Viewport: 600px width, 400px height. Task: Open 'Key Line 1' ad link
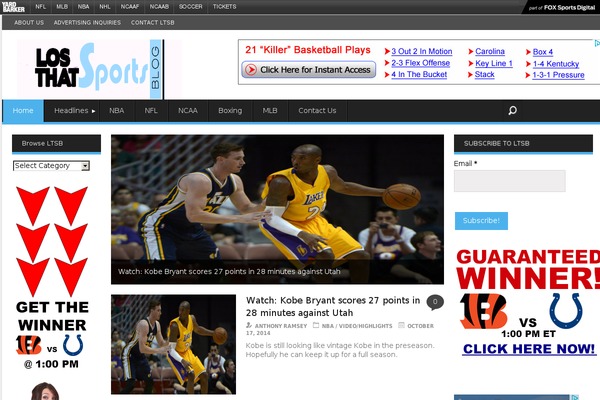tap(494, 63)
